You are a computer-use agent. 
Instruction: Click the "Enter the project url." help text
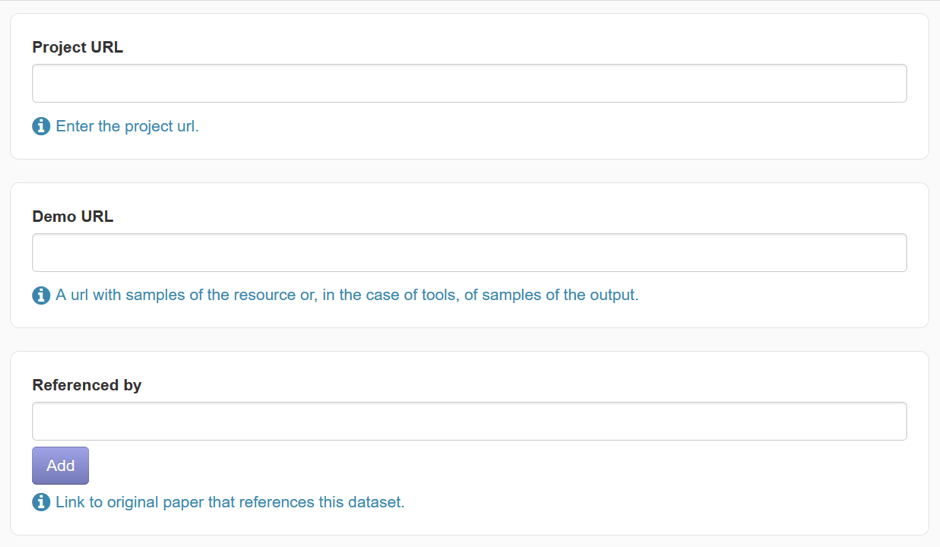pyautogui.click(x=127, y=126)
